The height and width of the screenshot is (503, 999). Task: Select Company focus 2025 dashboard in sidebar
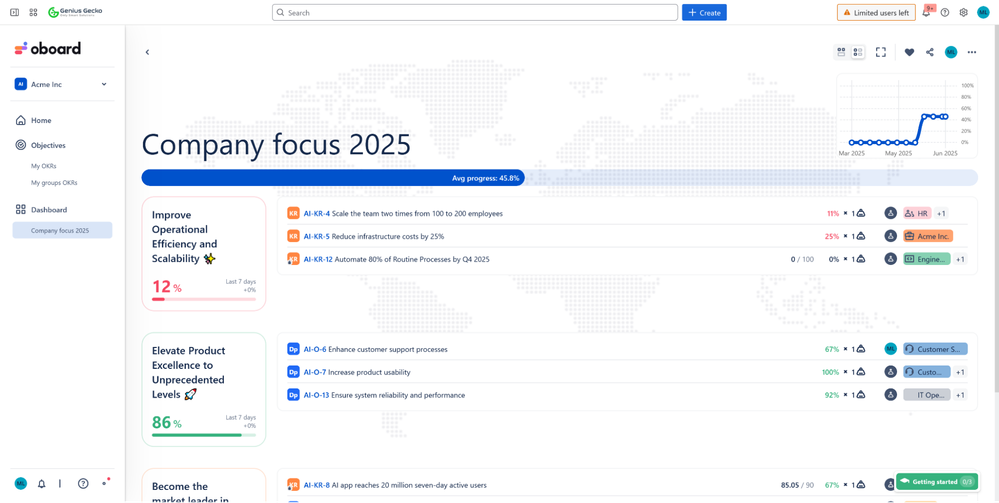[62, 230]
